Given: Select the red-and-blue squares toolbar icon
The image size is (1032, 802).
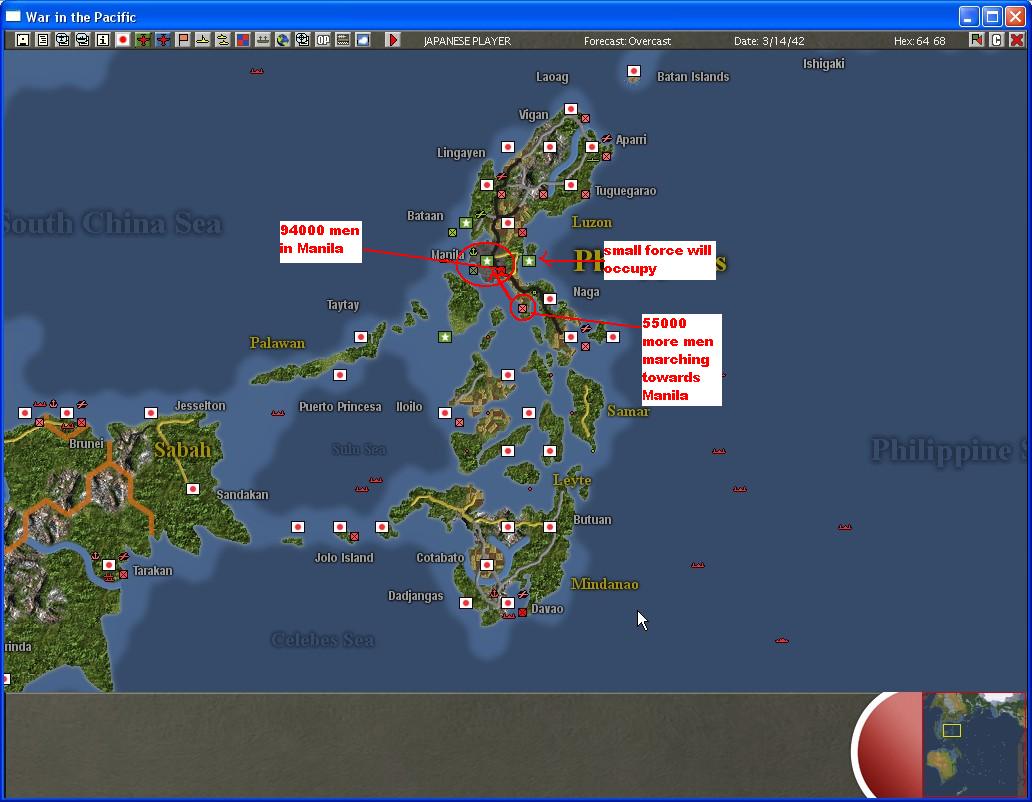Looking at the screenshot, I should tap(243, 40).
